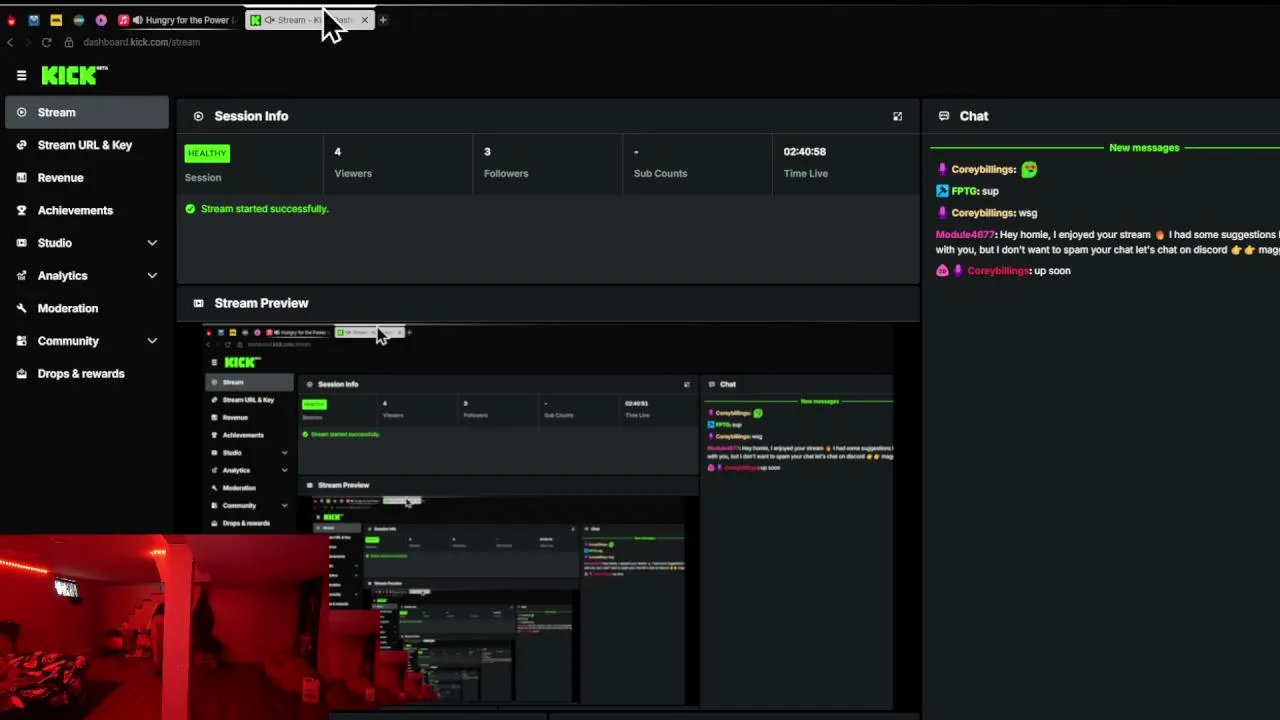Click the Stream Preview heading
Viewport: 1280px width, 720px height.
(x=261, y=303)
